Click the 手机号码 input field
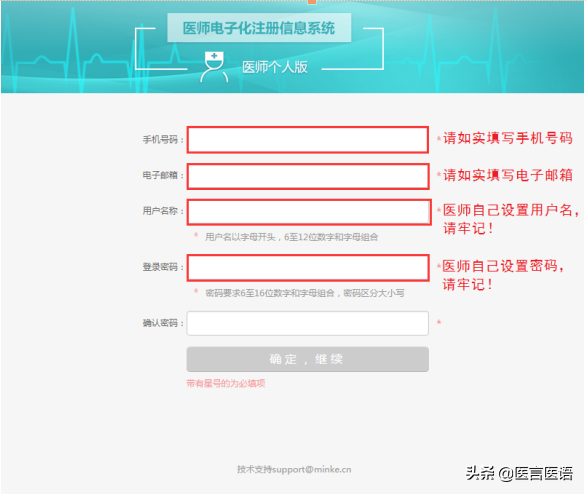Screen dimensions: 586x494 (x=308, y=140)
